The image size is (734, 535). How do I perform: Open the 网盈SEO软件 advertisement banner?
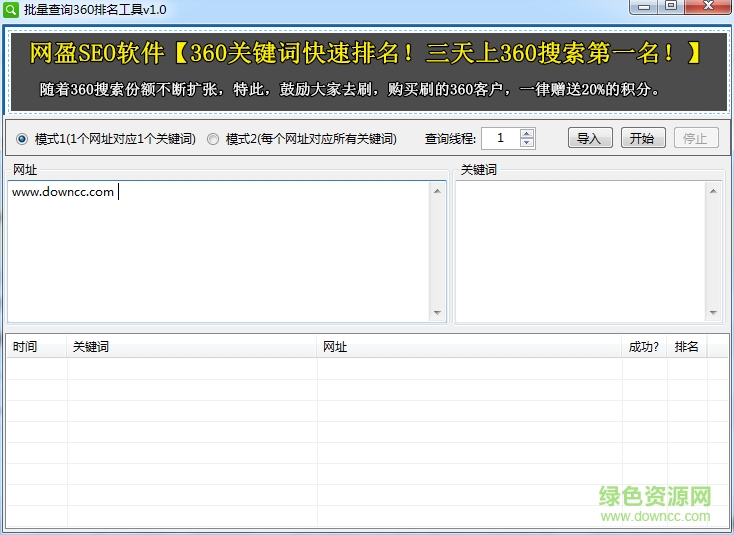click(369, 72)
